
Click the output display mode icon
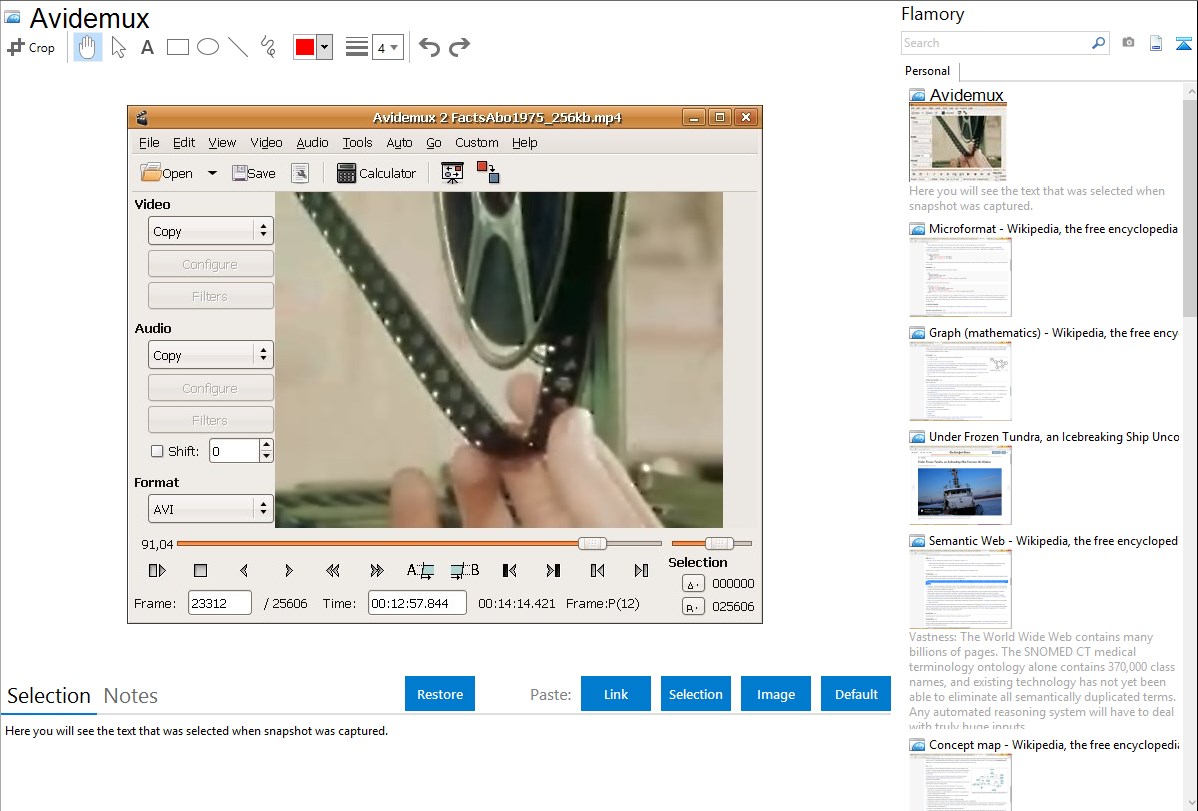point(452,174)
